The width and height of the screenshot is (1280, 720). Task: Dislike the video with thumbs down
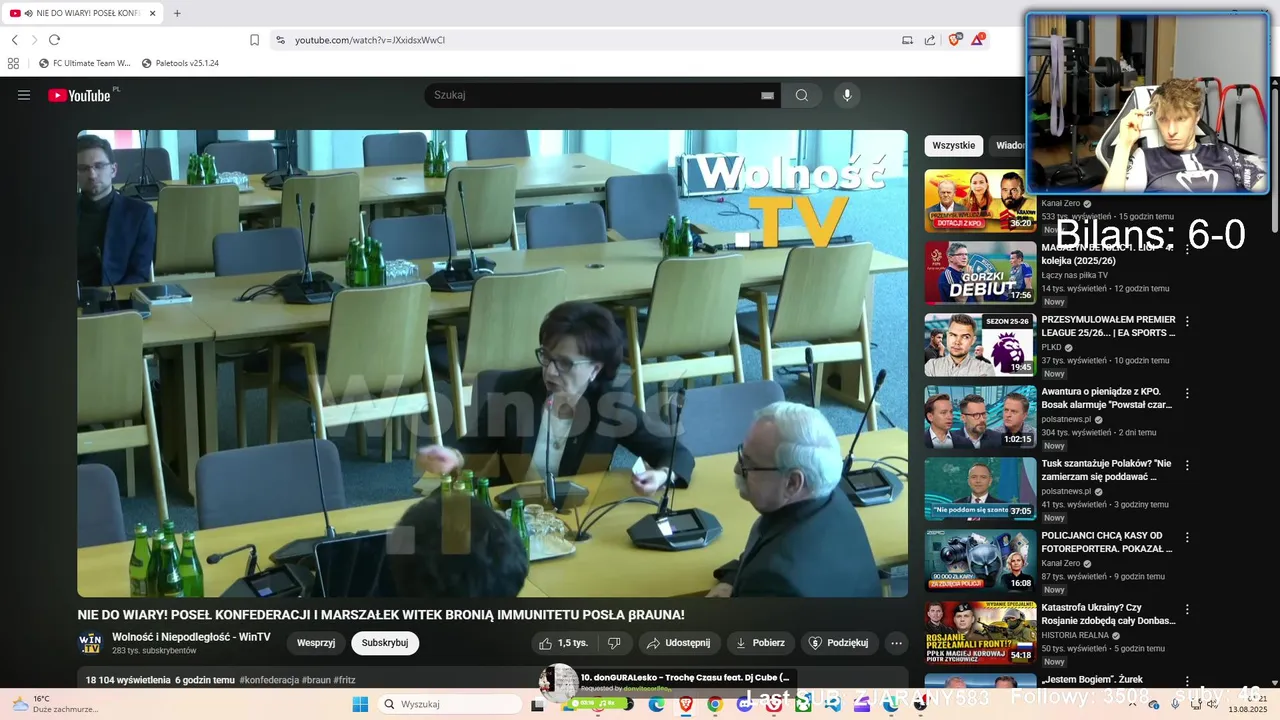pyautogui.click(x=615, y=643)
